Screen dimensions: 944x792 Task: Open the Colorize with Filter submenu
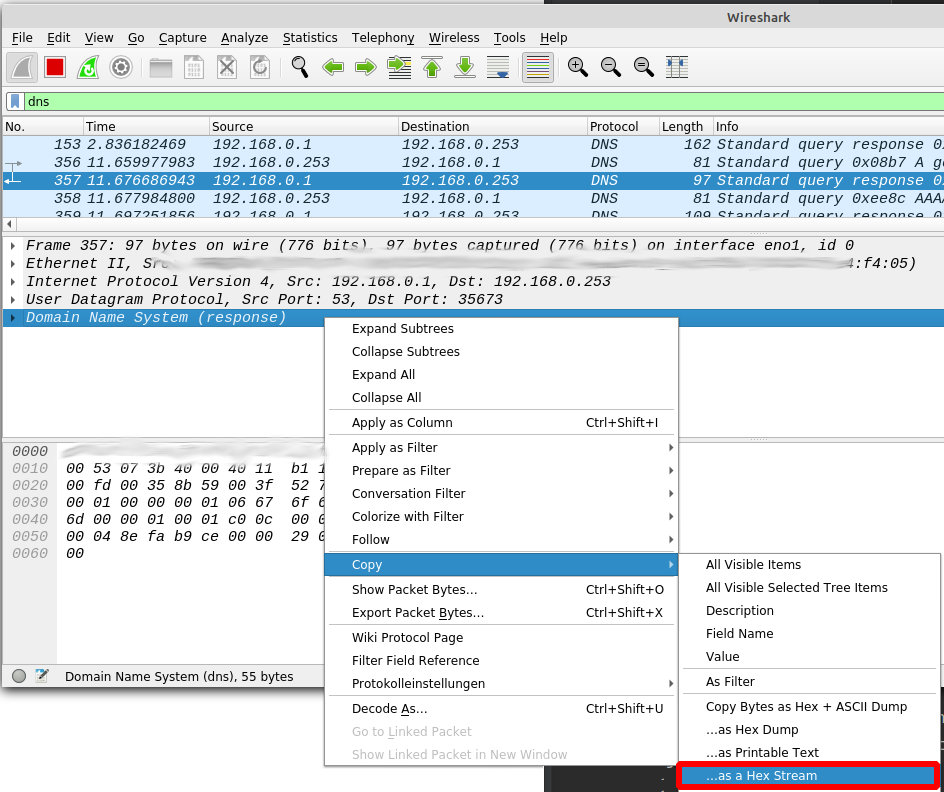[502, 516]
